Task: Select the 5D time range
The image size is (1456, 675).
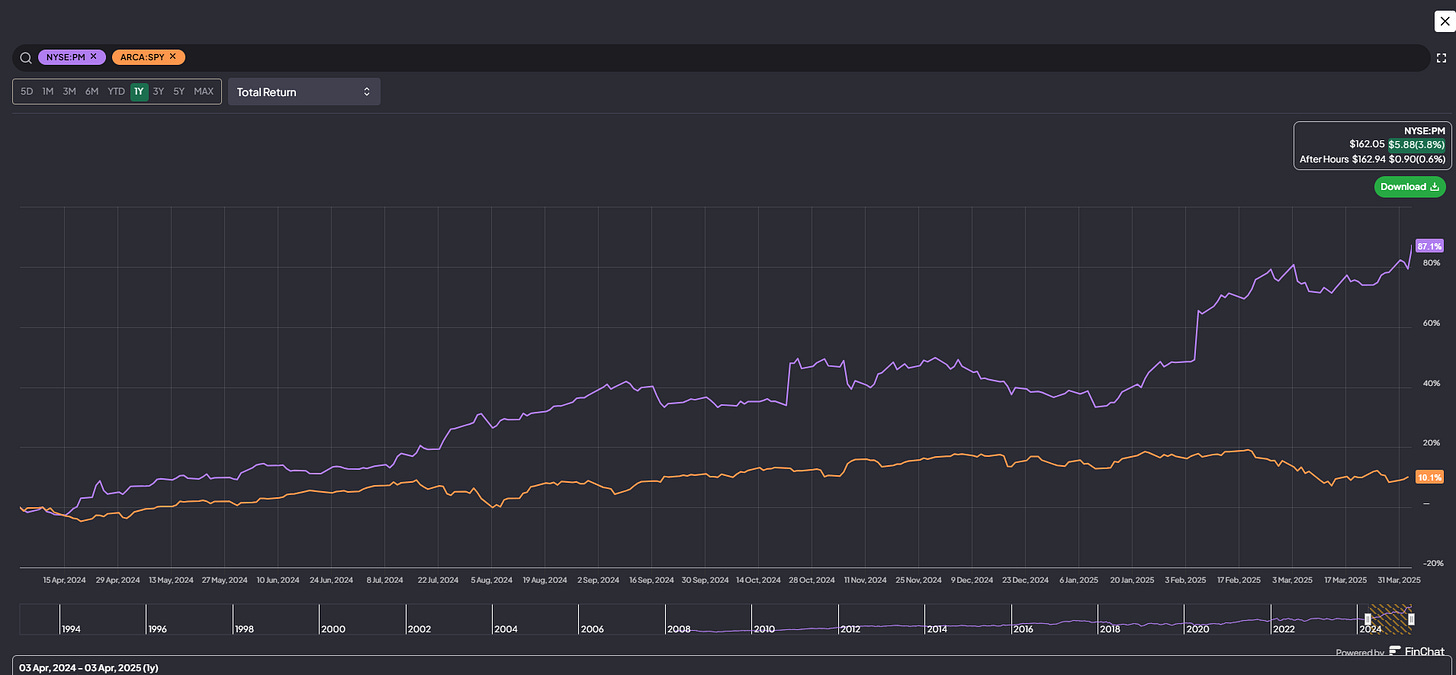Action: coord(27,92)
